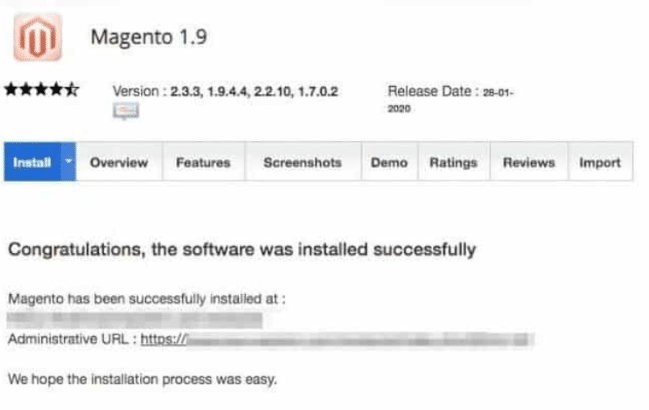View the Ratings tab
The width and height of the screenshot is (649, 410).
pyautogui.click(x=454, y=162)
